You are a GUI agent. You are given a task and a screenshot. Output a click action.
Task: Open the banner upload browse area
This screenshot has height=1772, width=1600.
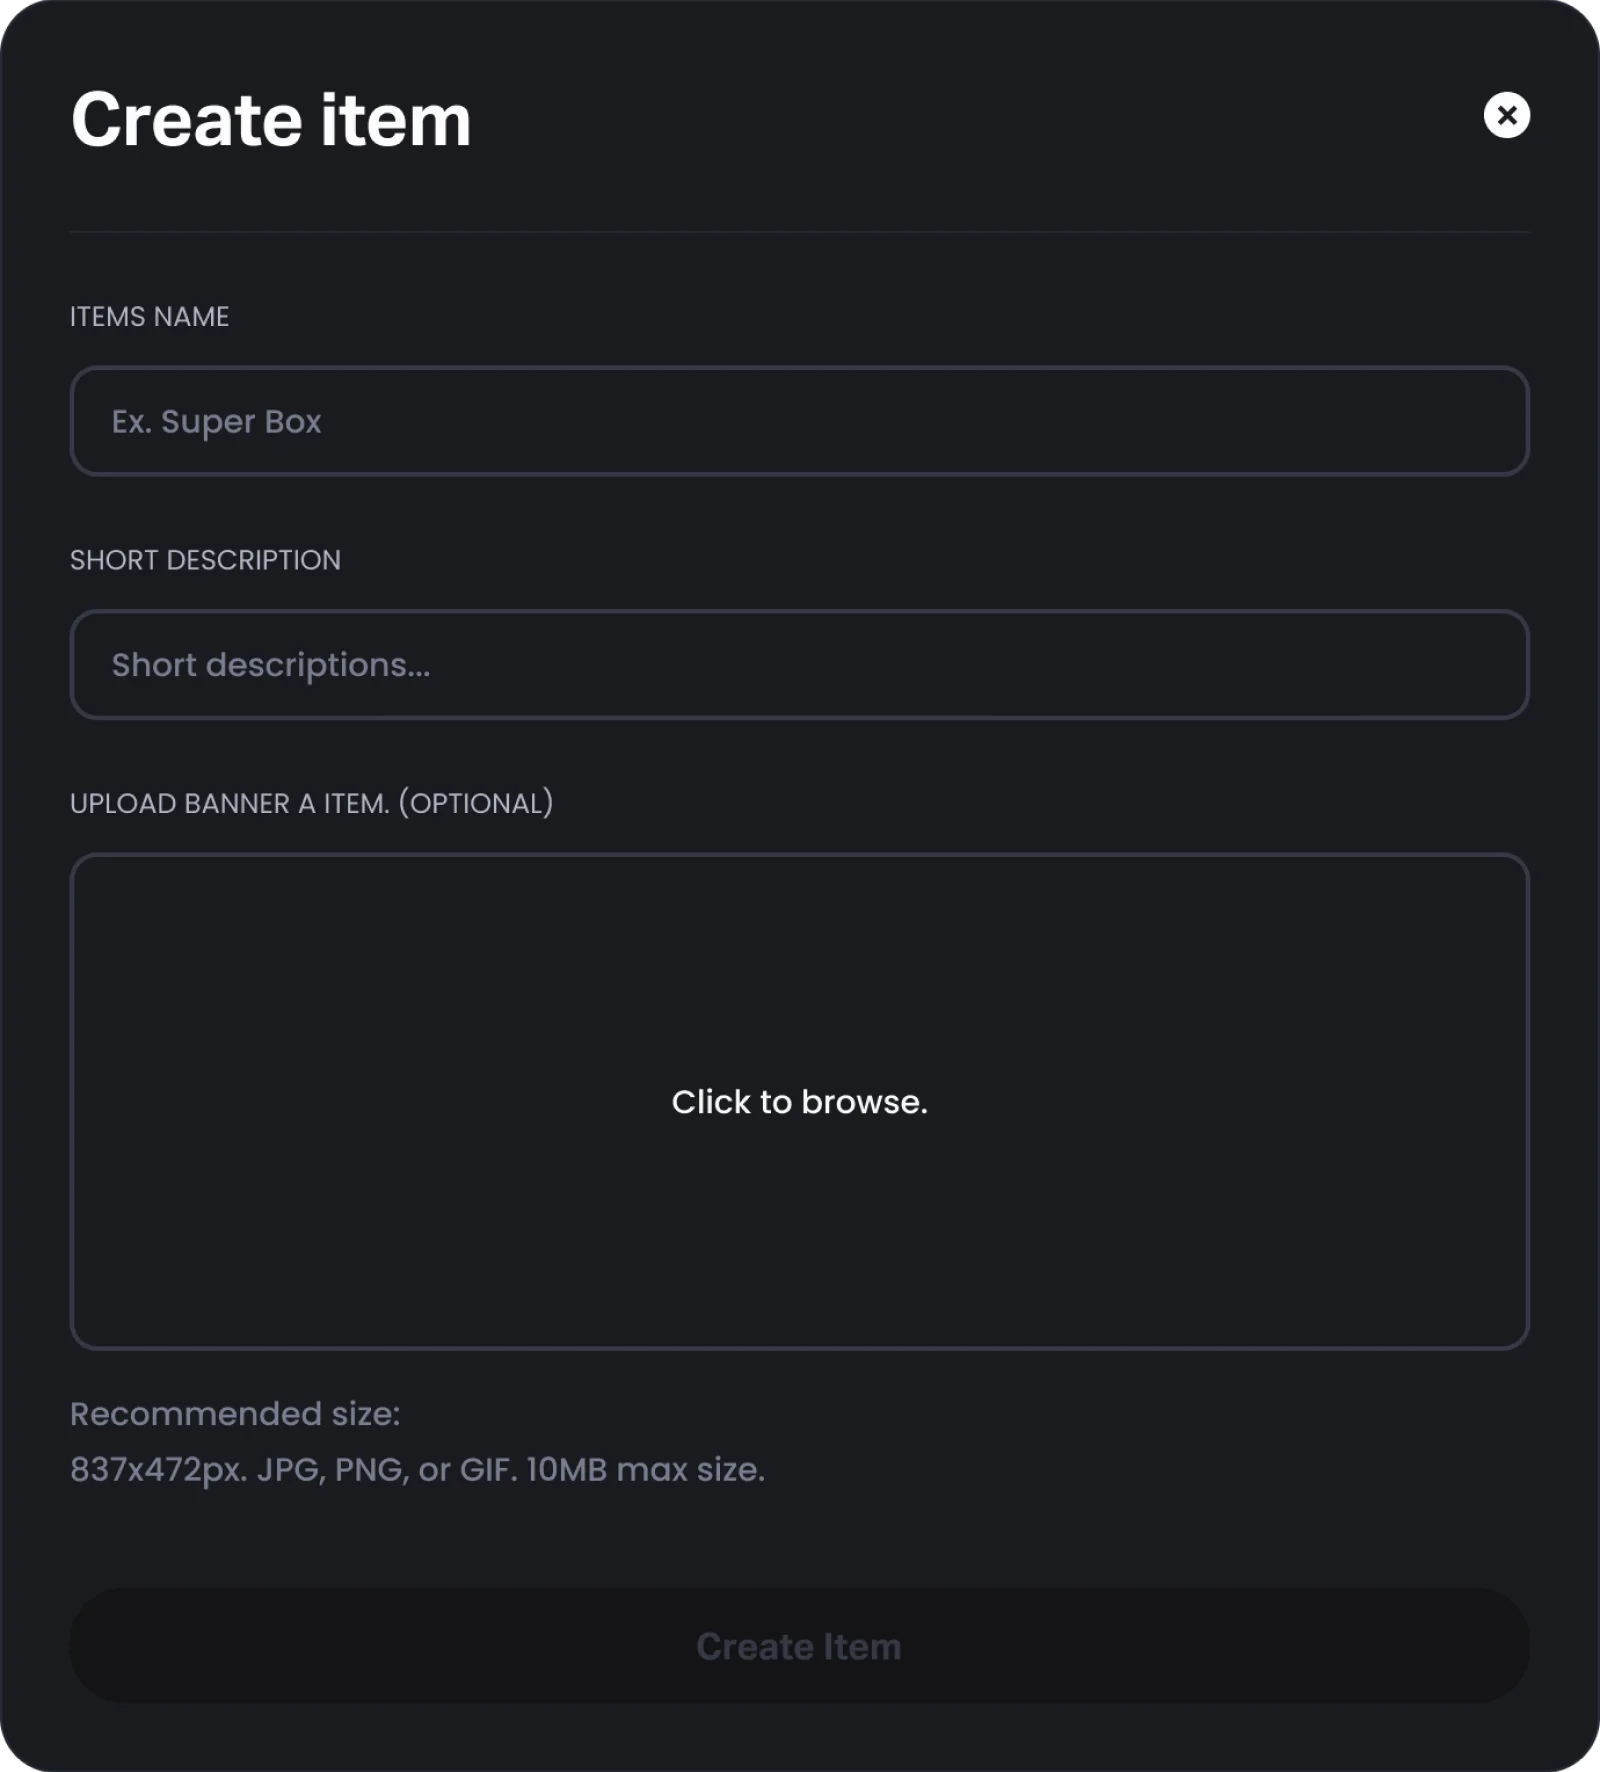(799, 1101)
